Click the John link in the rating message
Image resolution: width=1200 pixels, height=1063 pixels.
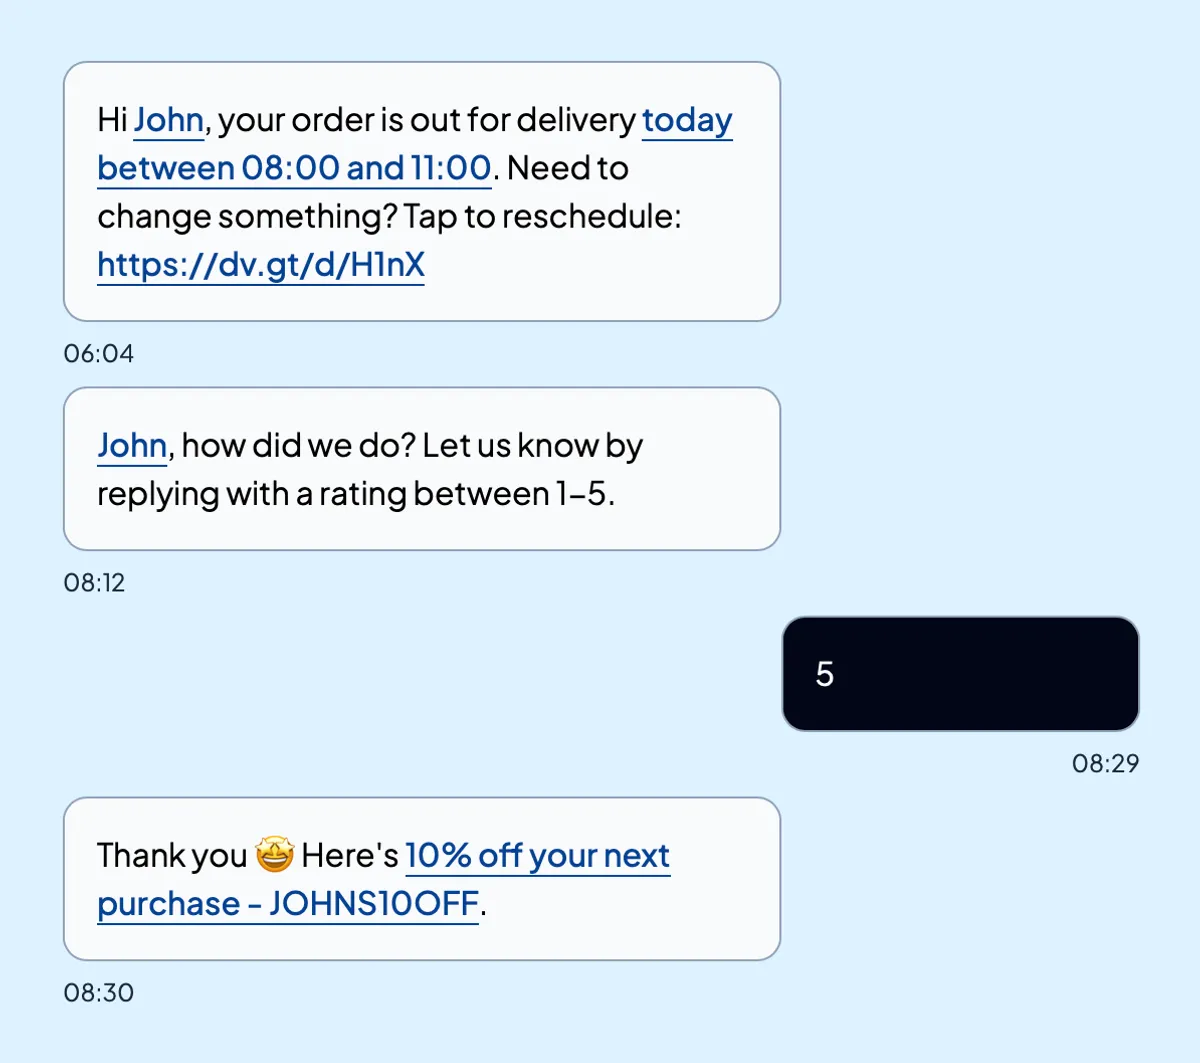coord(132,445)
